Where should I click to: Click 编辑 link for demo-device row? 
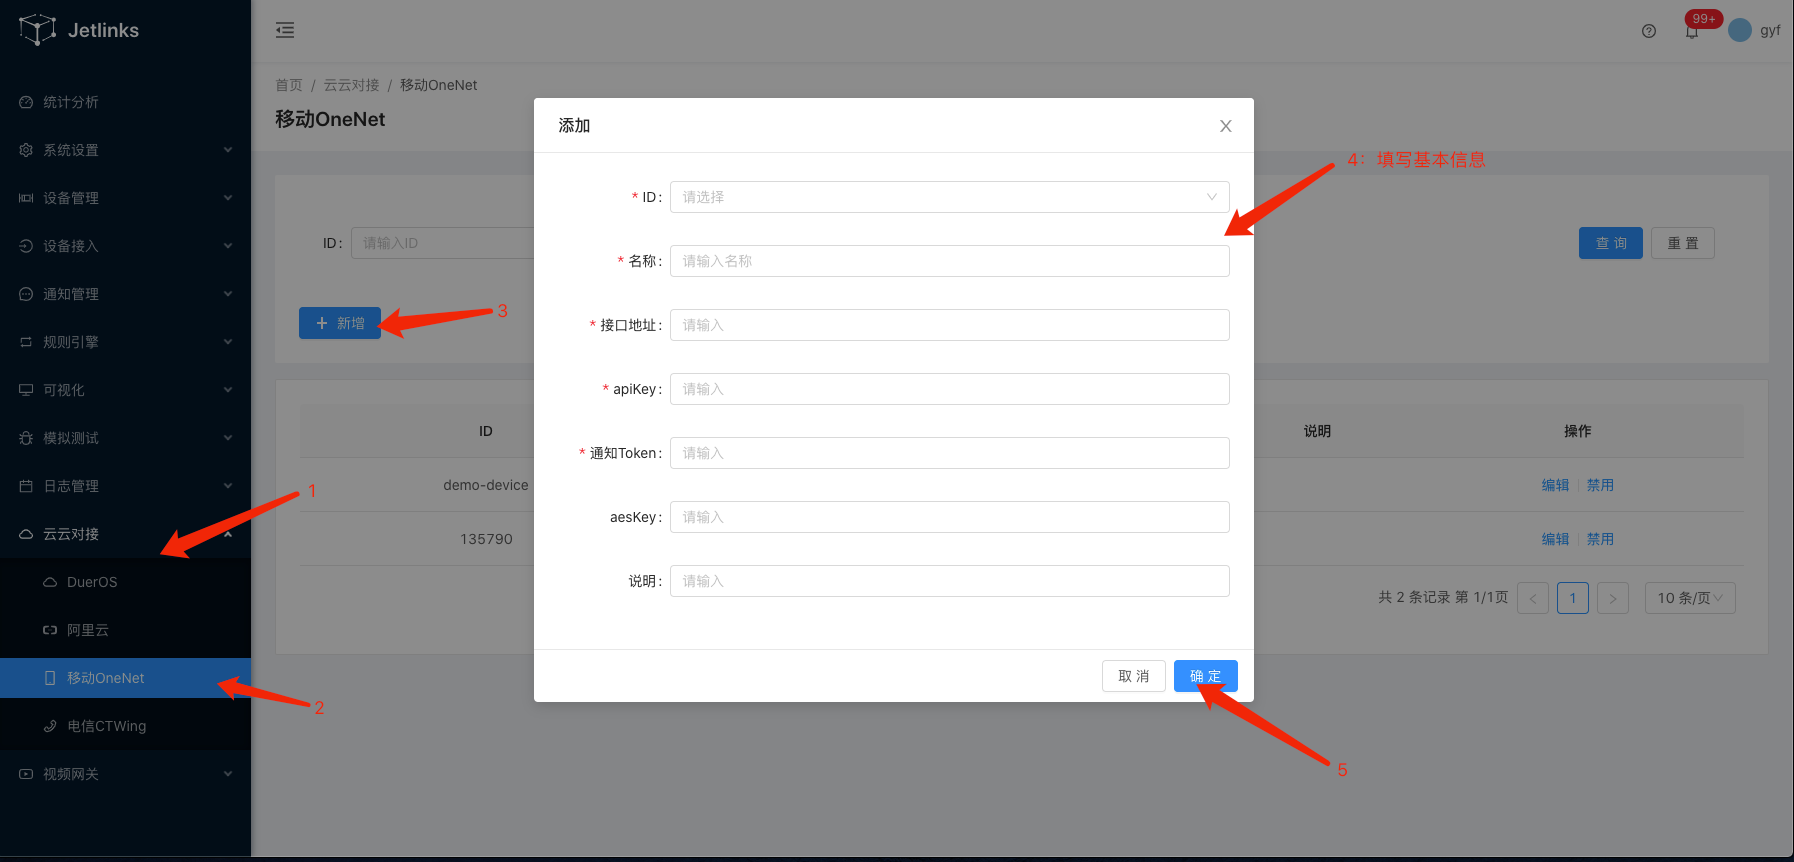coord(1555,485)
